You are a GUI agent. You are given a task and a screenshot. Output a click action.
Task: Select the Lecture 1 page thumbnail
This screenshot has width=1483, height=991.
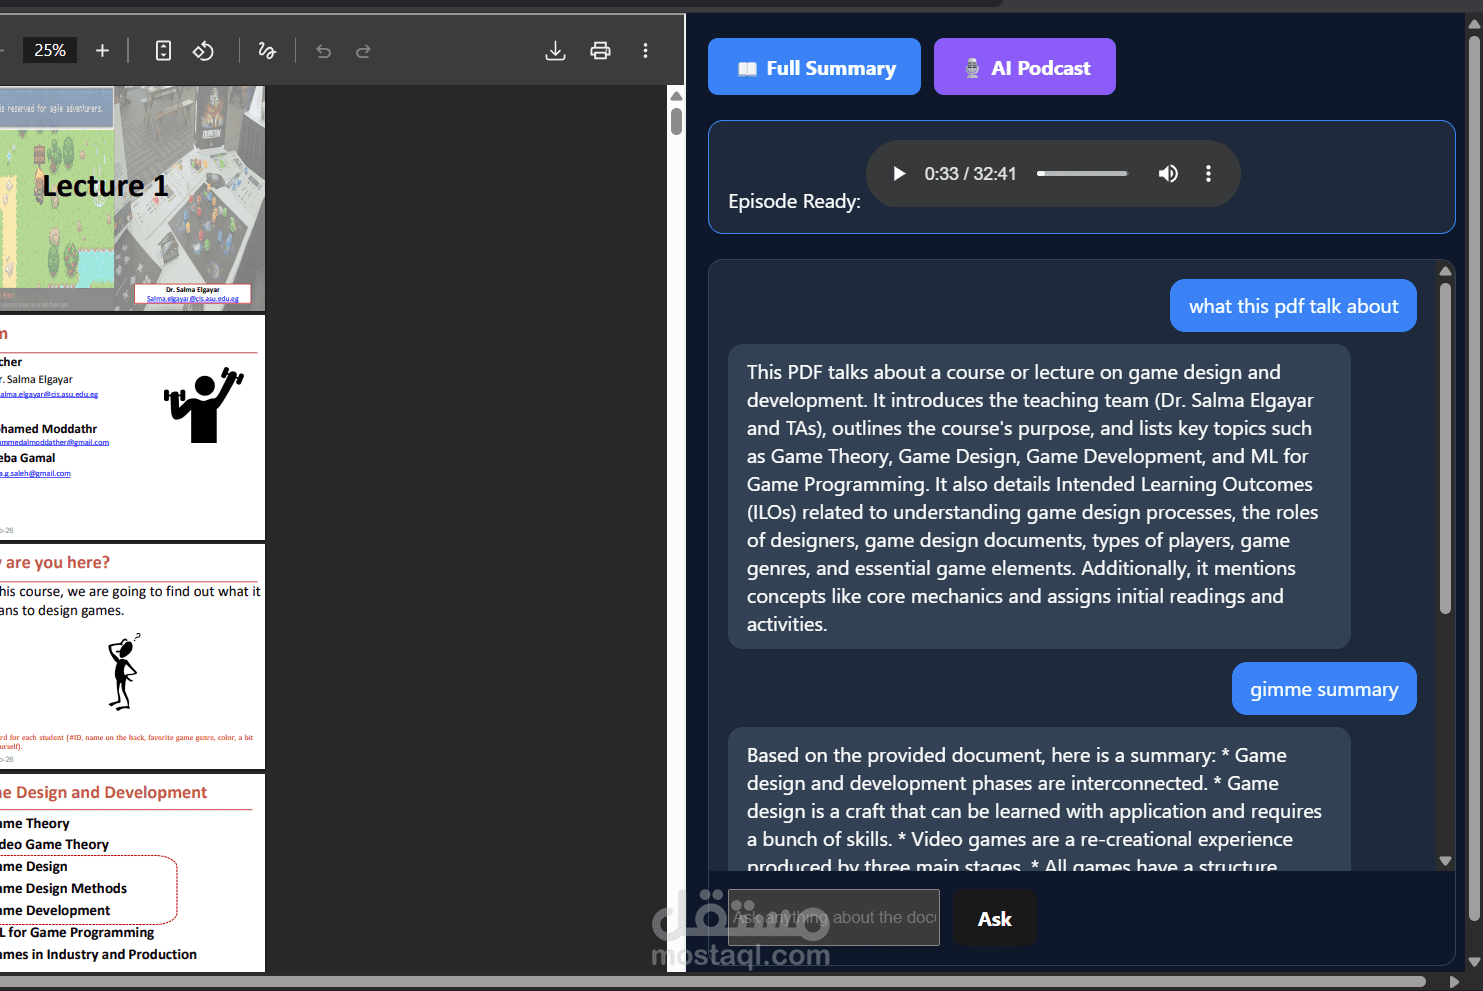click(130, 198)
